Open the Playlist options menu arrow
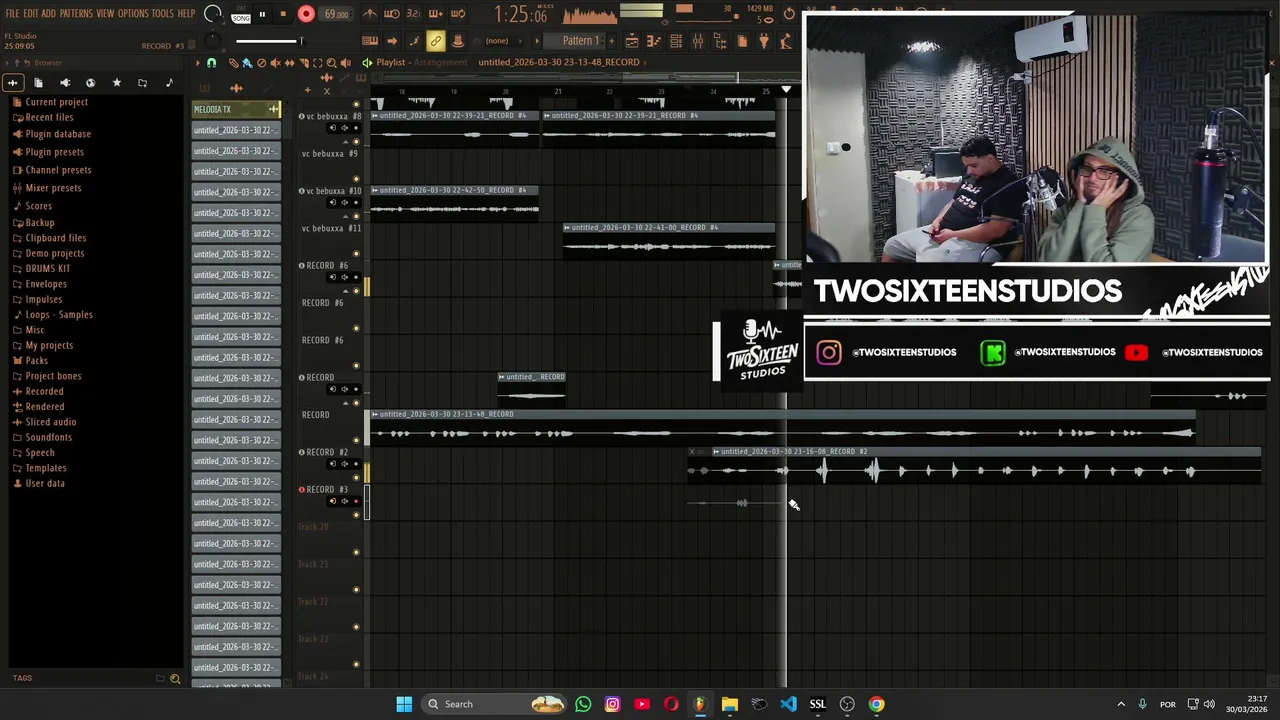The image size is (1280, 720). tap(198, 62)
